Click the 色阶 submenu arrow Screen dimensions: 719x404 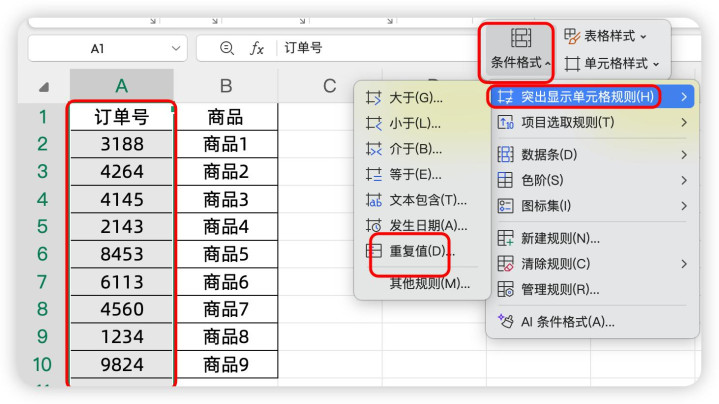click(684, 180)
